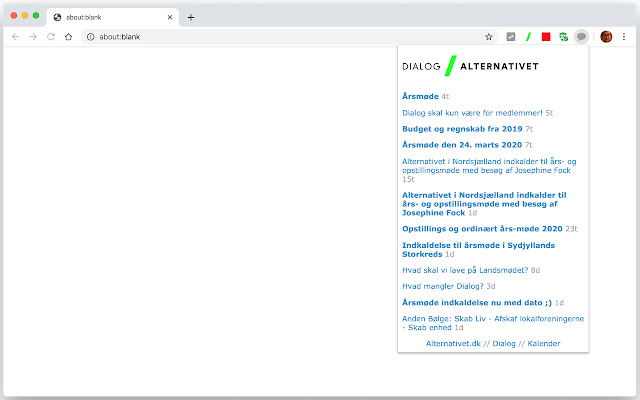This screenshot has height=400, width=640.
Task: Open the gray chart extension icon
Action: (511, 37)
